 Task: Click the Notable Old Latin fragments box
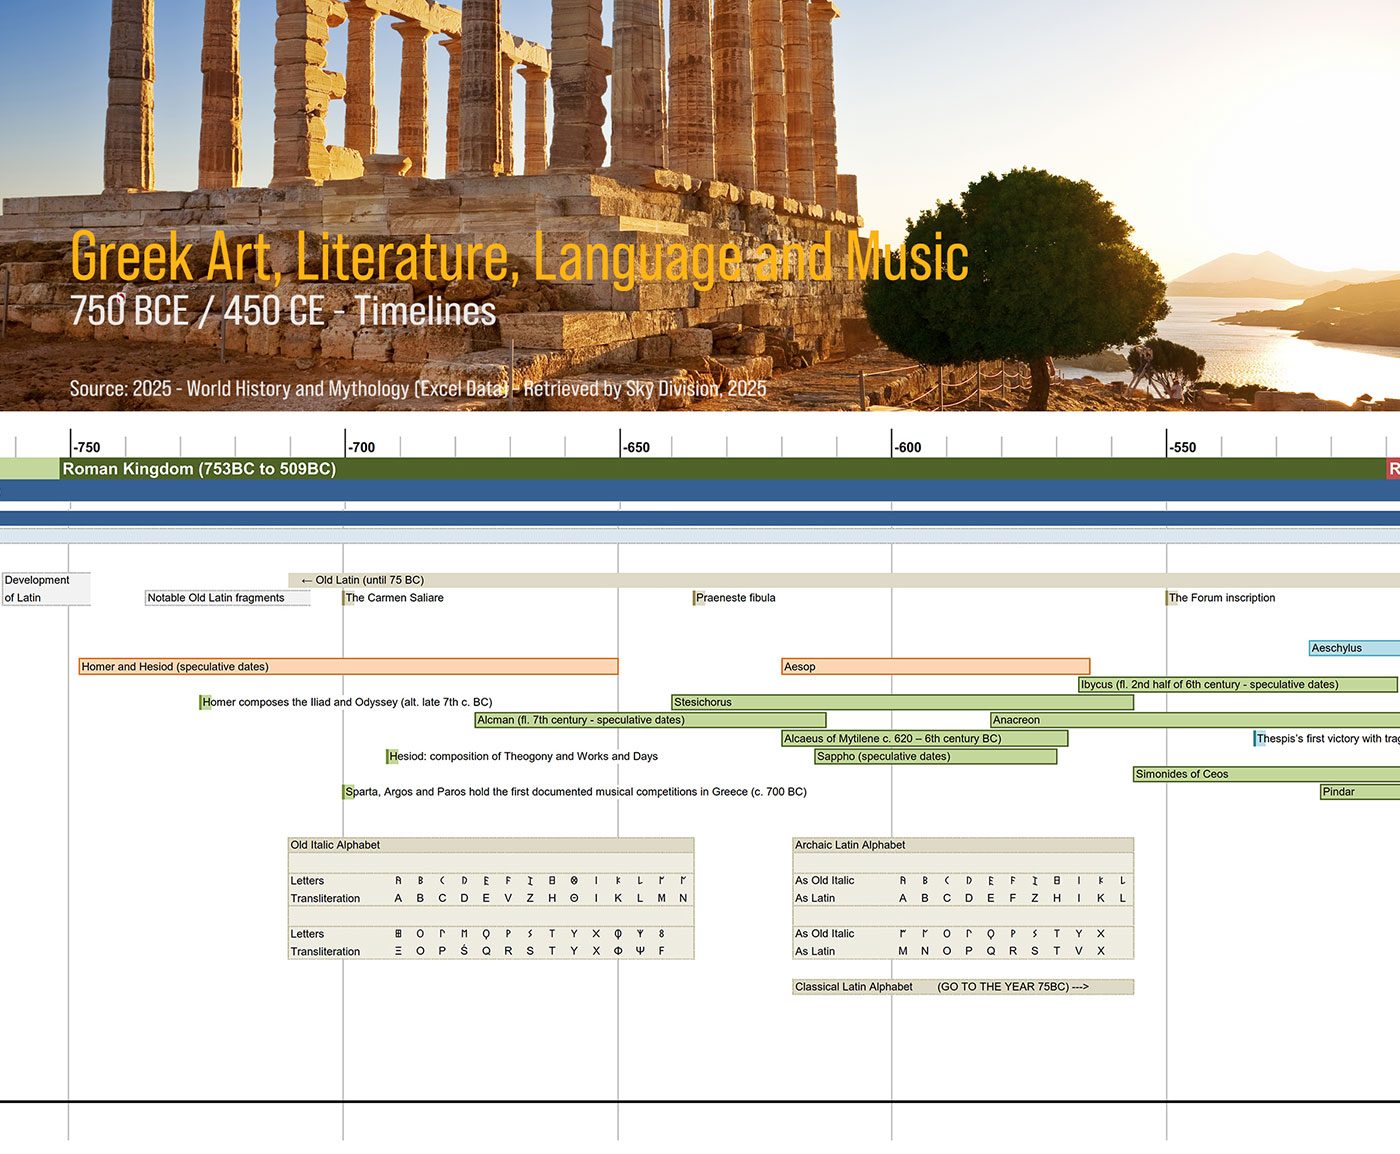(x=227, y=598)
